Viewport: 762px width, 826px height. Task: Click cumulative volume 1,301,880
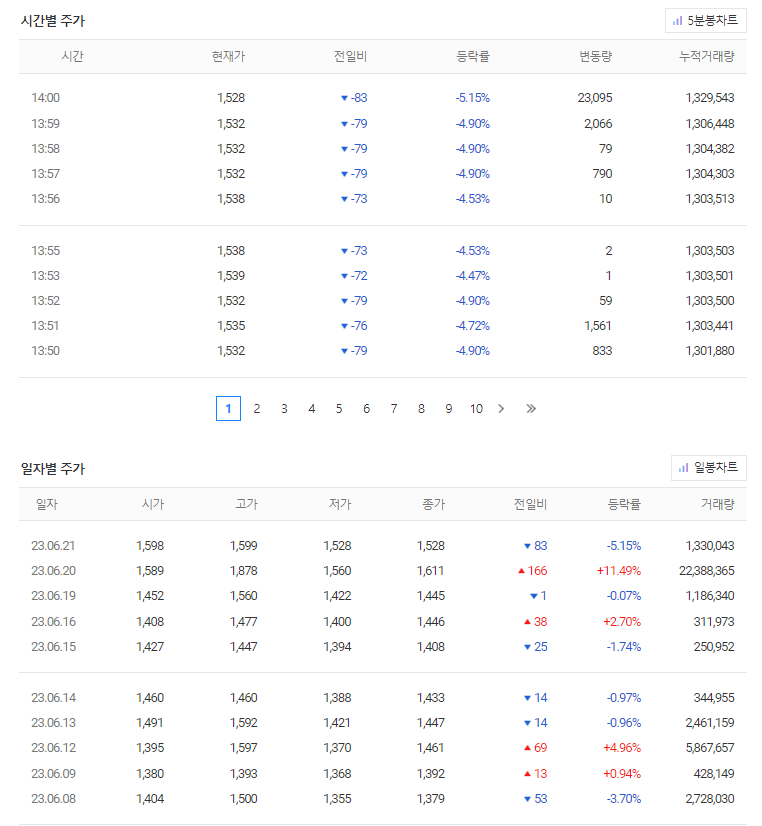[710, 351]
